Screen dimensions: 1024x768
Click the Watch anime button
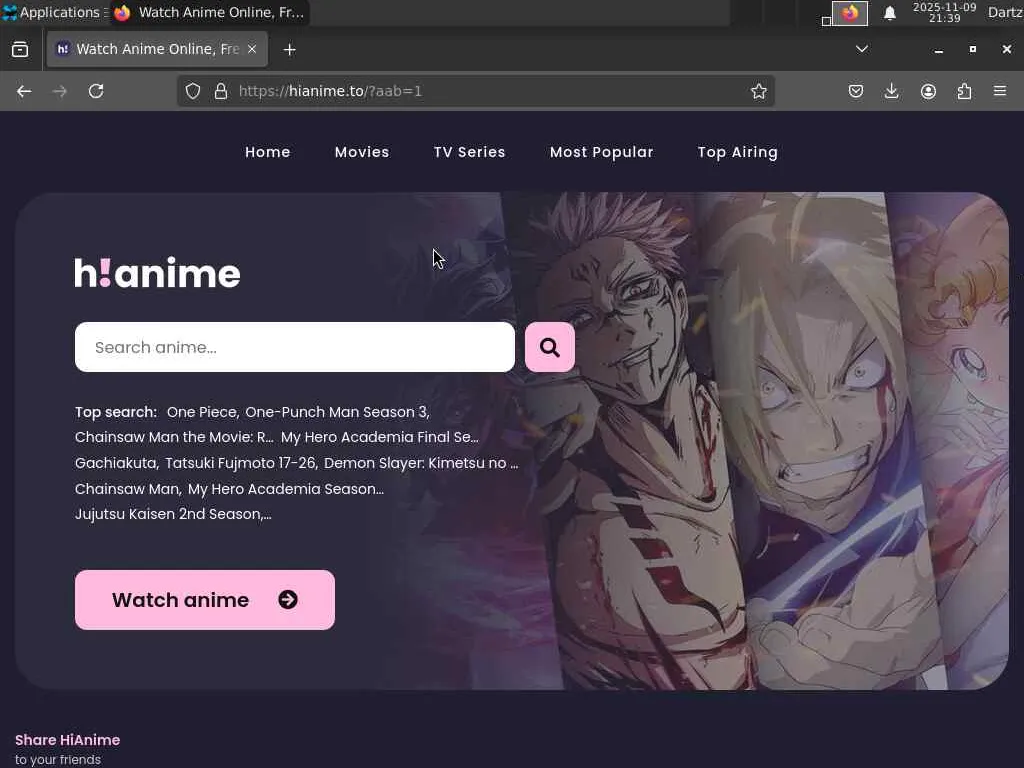[x=204, y=600]
